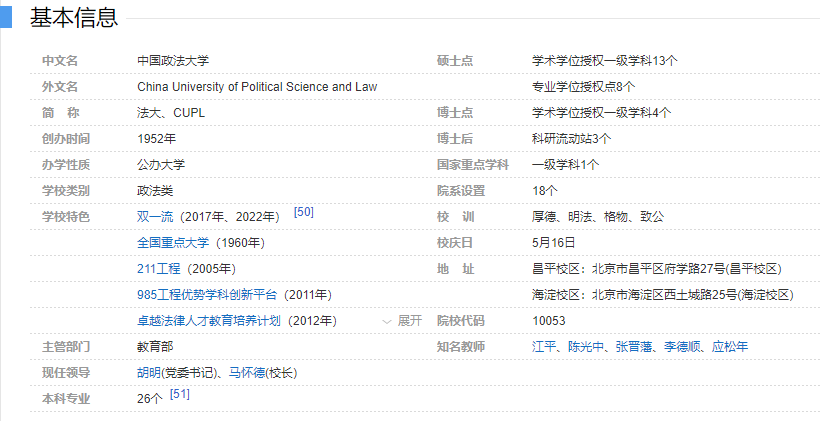Open 应松年 teacher link
The width and height of the screenshot is (830, 421).
pos(730,347)
